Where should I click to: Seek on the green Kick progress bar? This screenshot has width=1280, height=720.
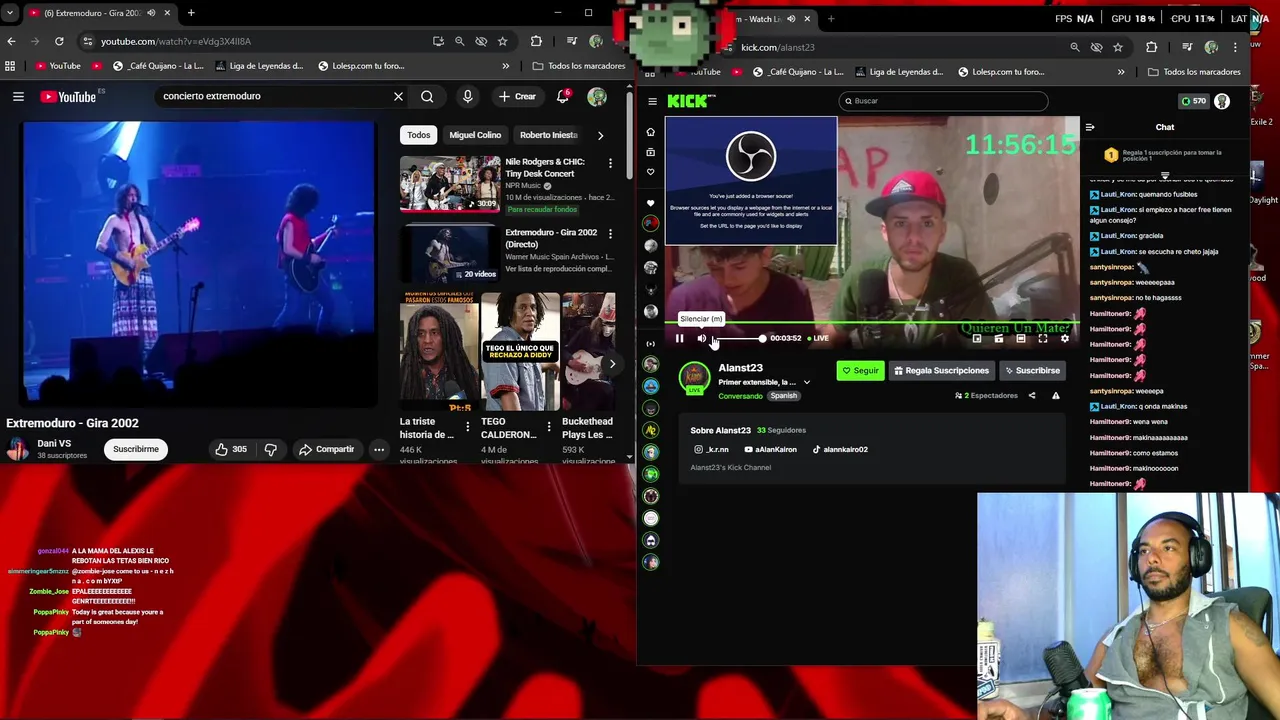(x=872, y=322)
